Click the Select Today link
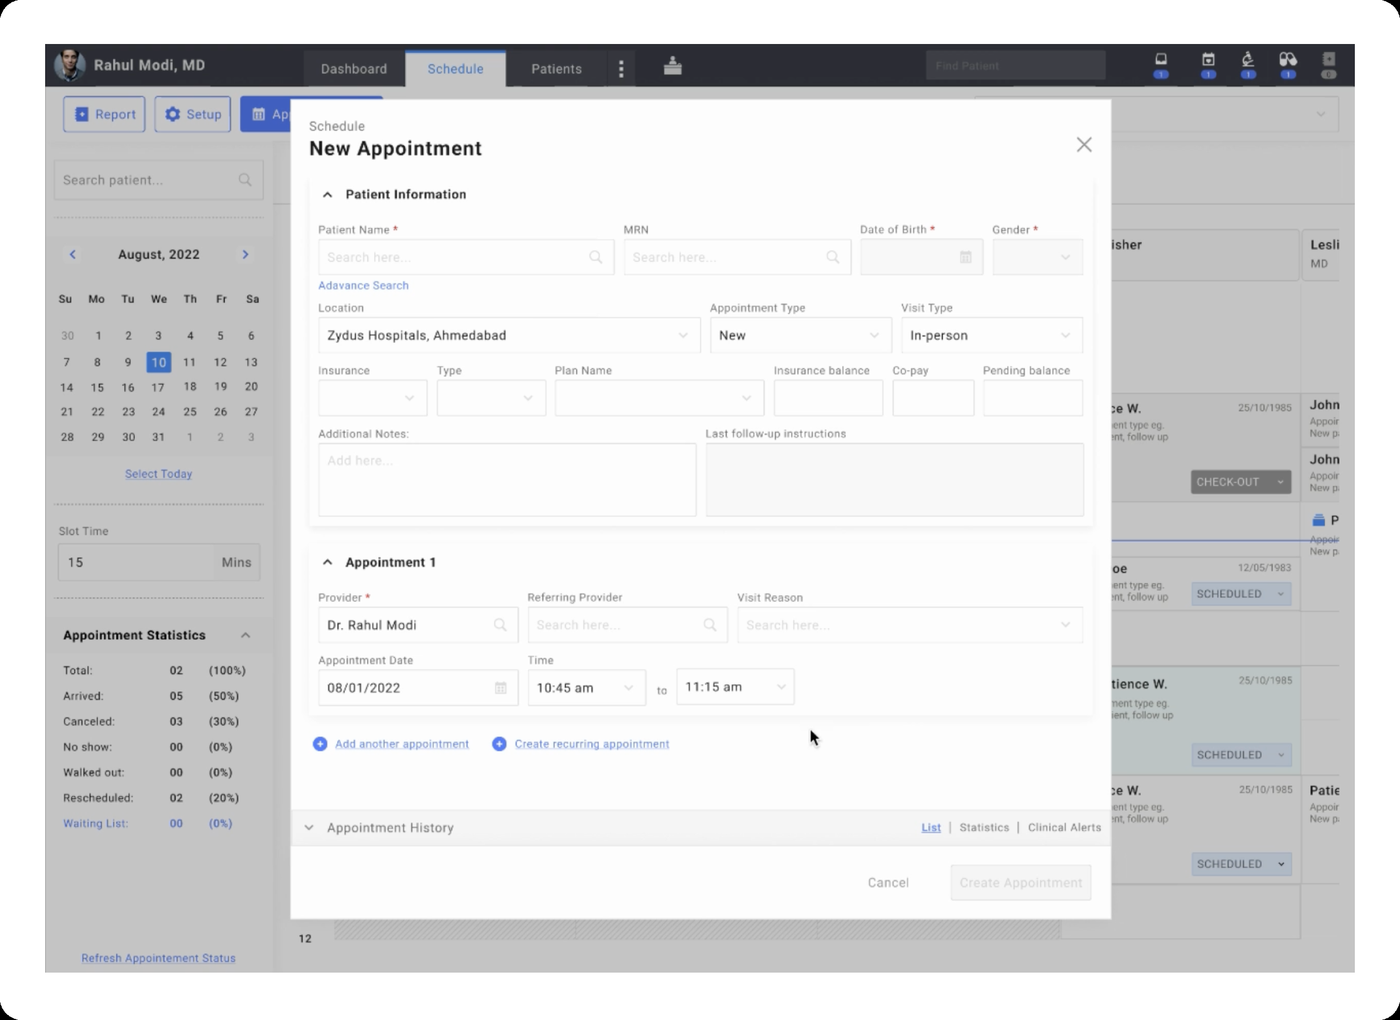The height and width of the screenshot is (1020, 1400). (x=158, y=474)
